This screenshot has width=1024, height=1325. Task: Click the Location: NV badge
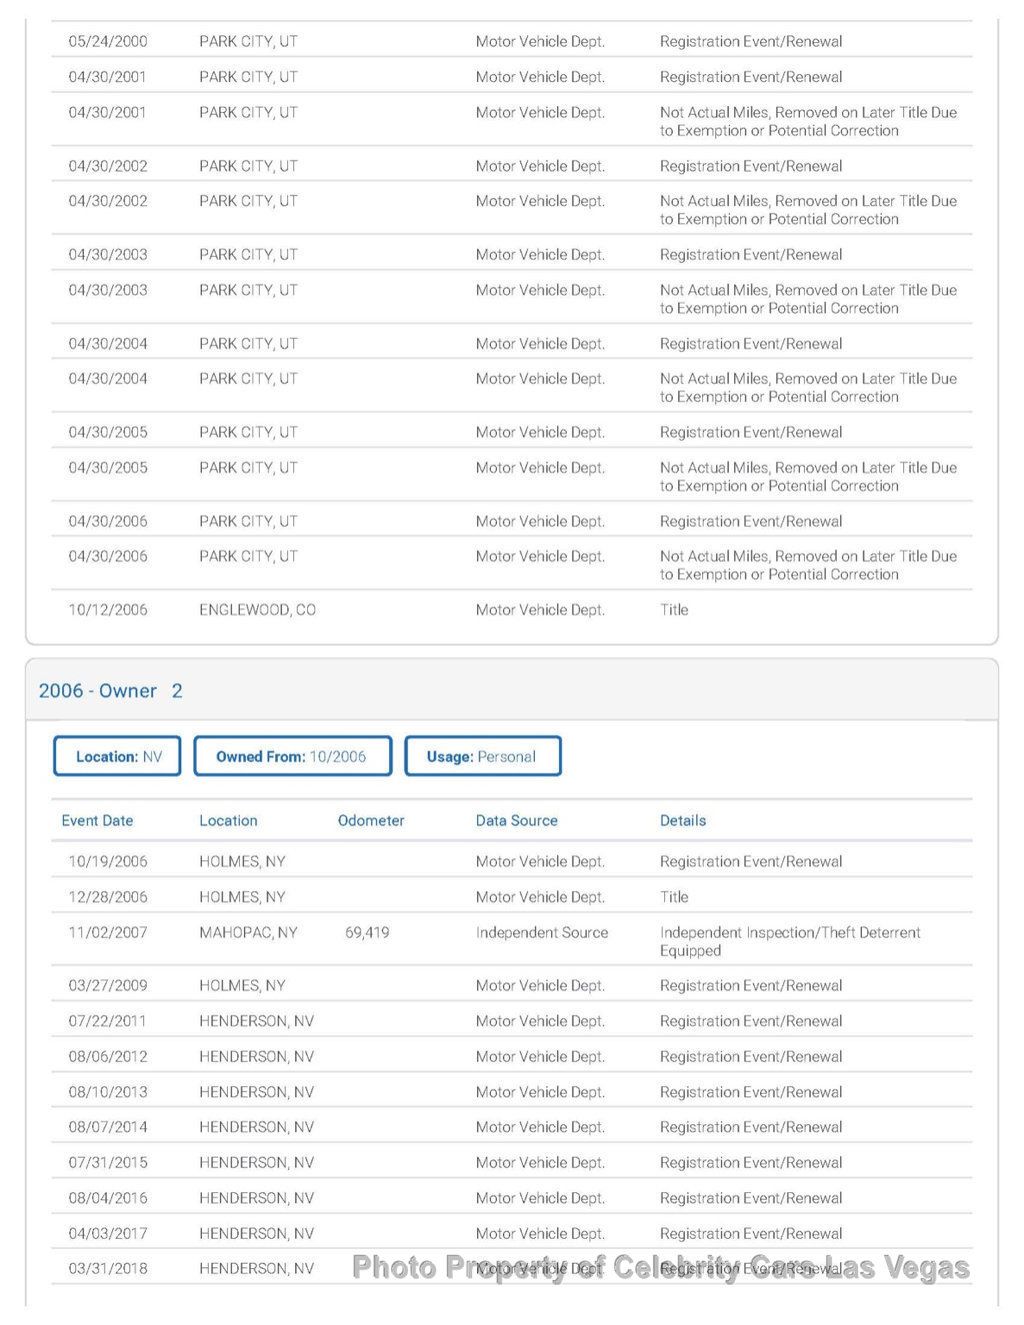(x=117, y=756)
